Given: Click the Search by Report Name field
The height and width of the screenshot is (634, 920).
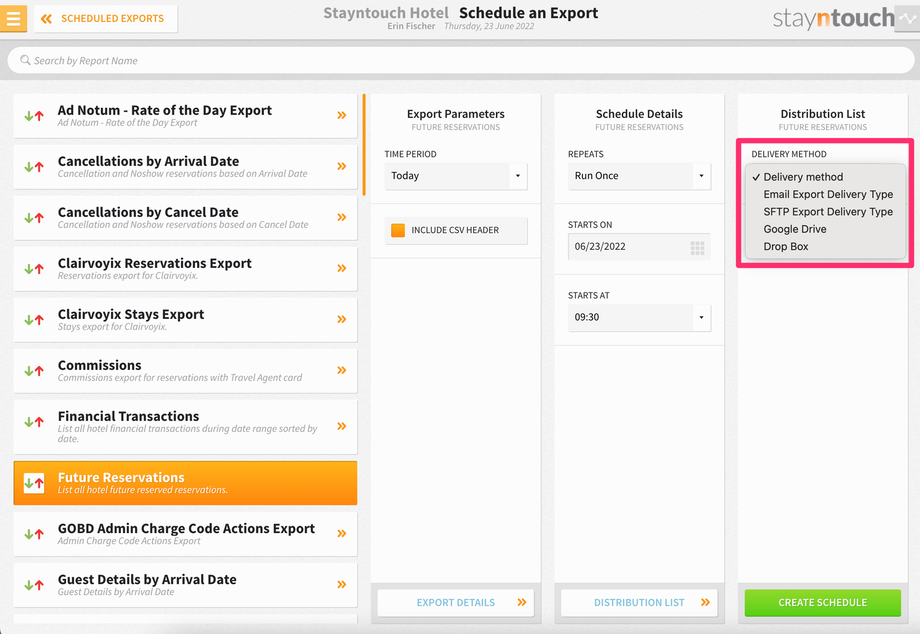Looking at the screenshot, I should 461,60.
